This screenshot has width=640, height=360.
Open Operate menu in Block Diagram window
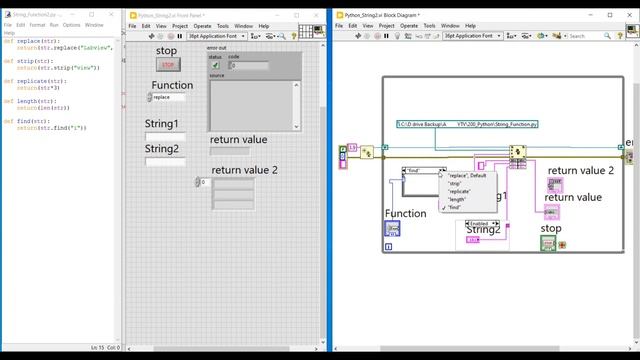pos(409,26)
